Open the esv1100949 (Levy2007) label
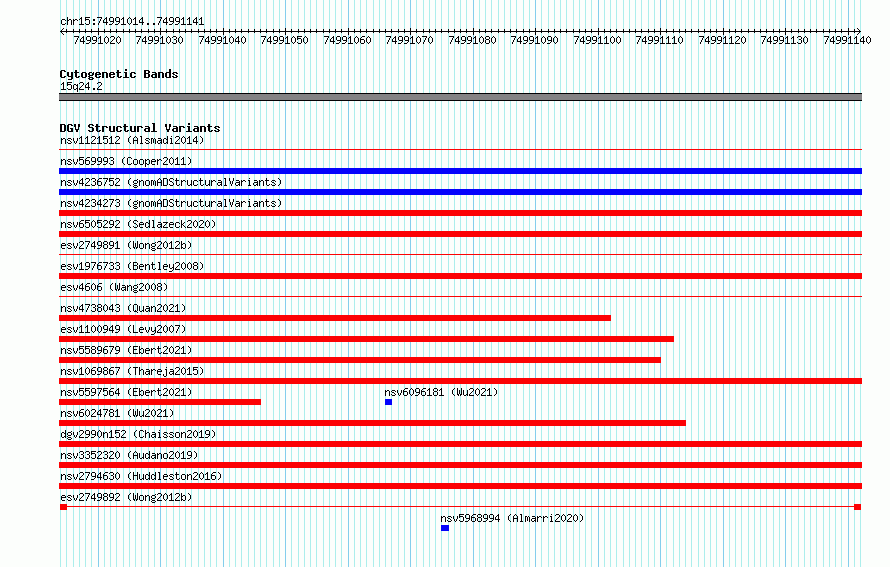890x567 pixels. coord(123,329)
